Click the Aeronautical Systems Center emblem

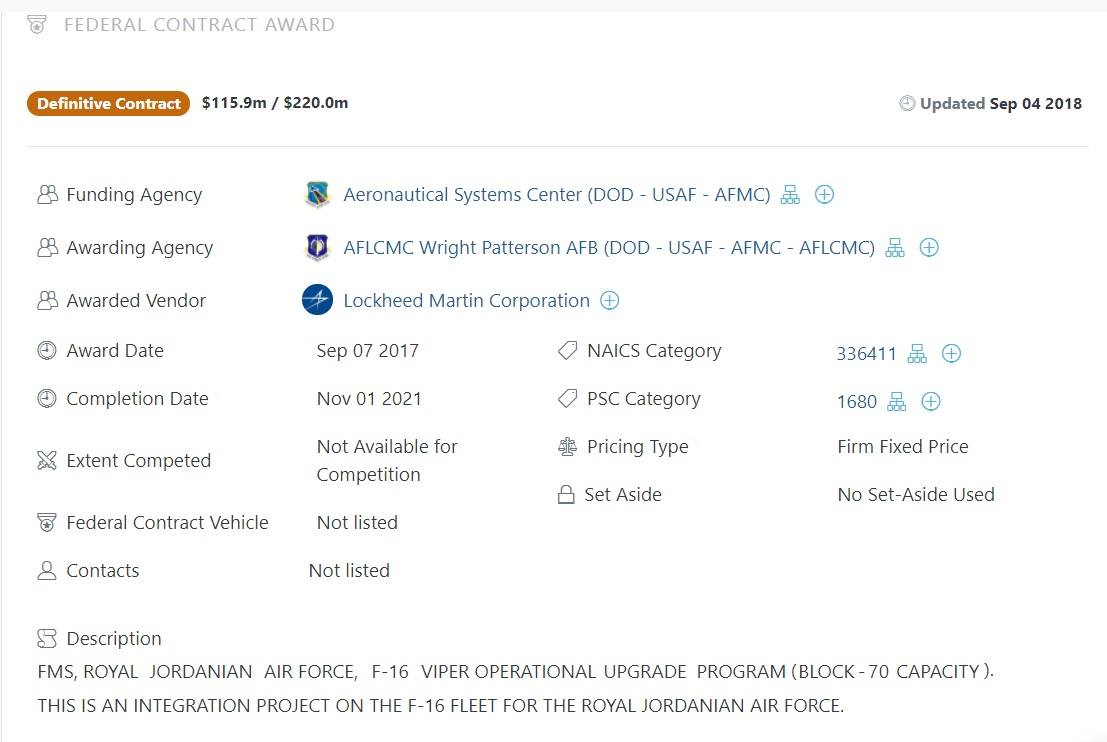click(x=317, y=194)
